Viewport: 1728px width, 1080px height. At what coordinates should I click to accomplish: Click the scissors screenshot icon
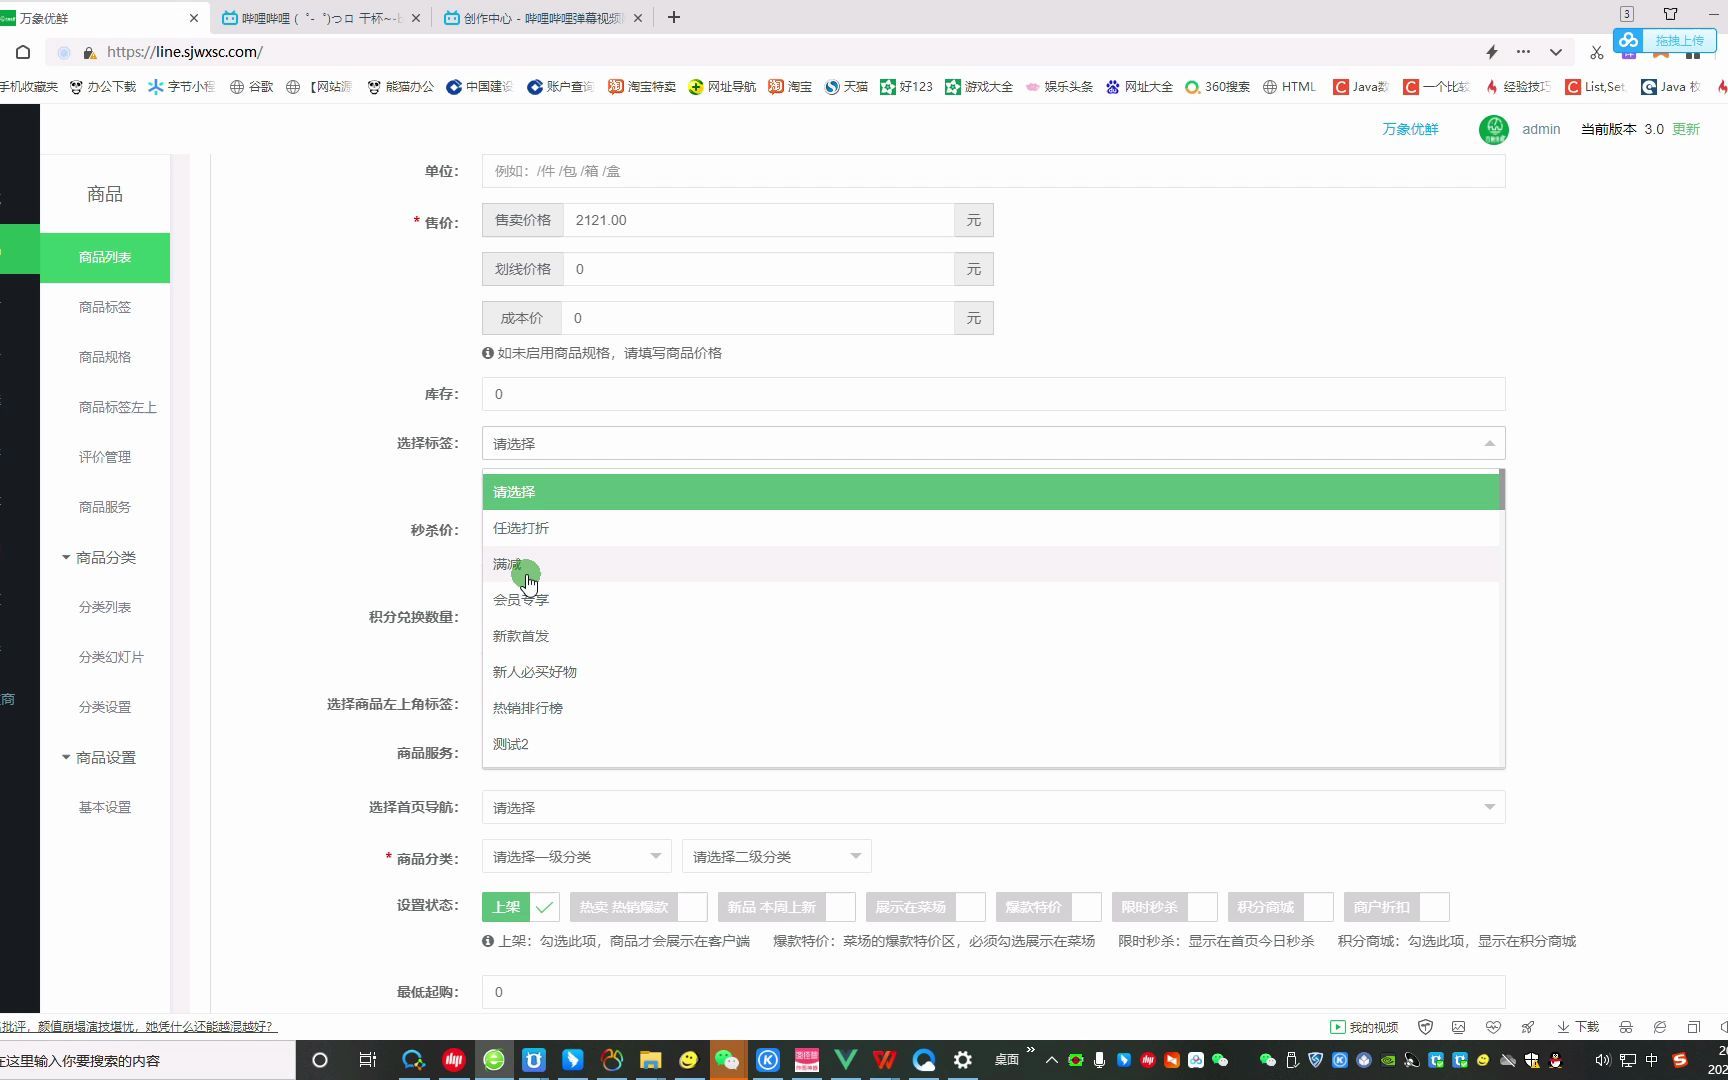pyautogui.click(x=1596, y=52)
